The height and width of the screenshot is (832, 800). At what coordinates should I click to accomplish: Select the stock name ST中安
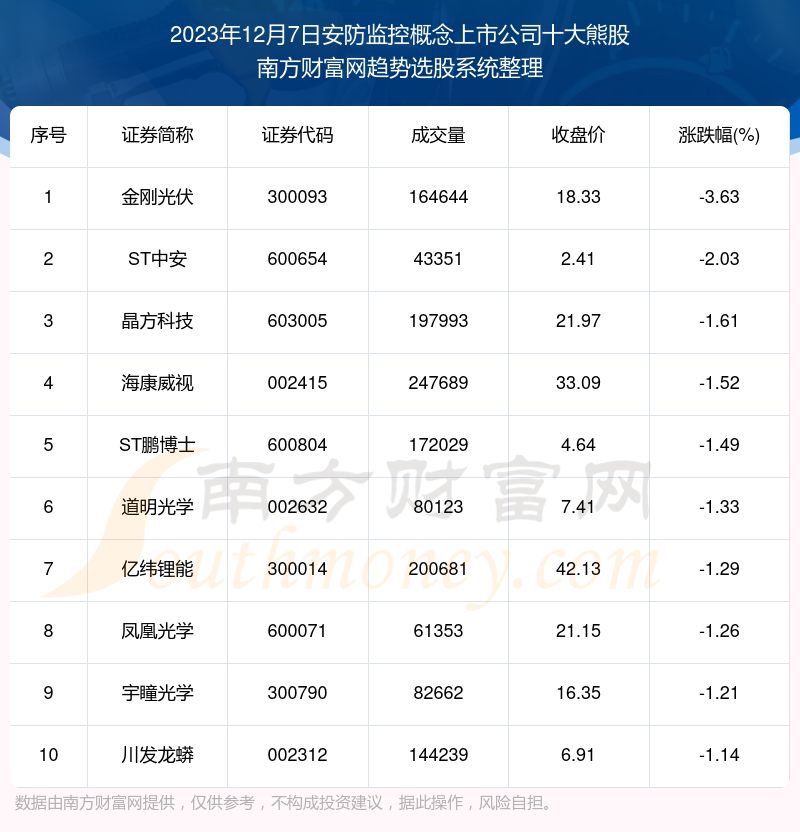(x=158, y=259)
